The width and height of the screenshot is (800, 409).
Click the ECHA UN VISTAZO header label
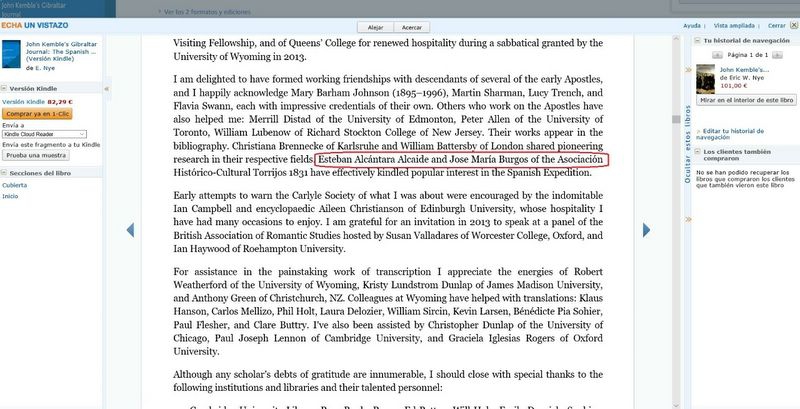34,25
